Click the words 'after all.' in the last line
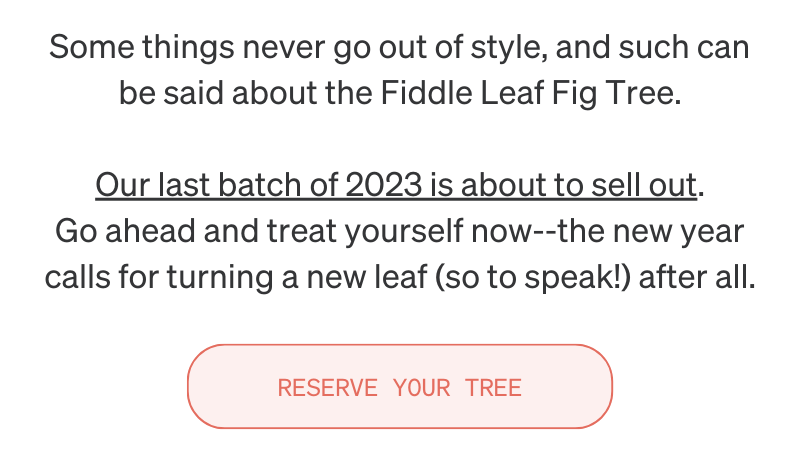This screenshot has width=800, height=461. (x=697, y=278)
